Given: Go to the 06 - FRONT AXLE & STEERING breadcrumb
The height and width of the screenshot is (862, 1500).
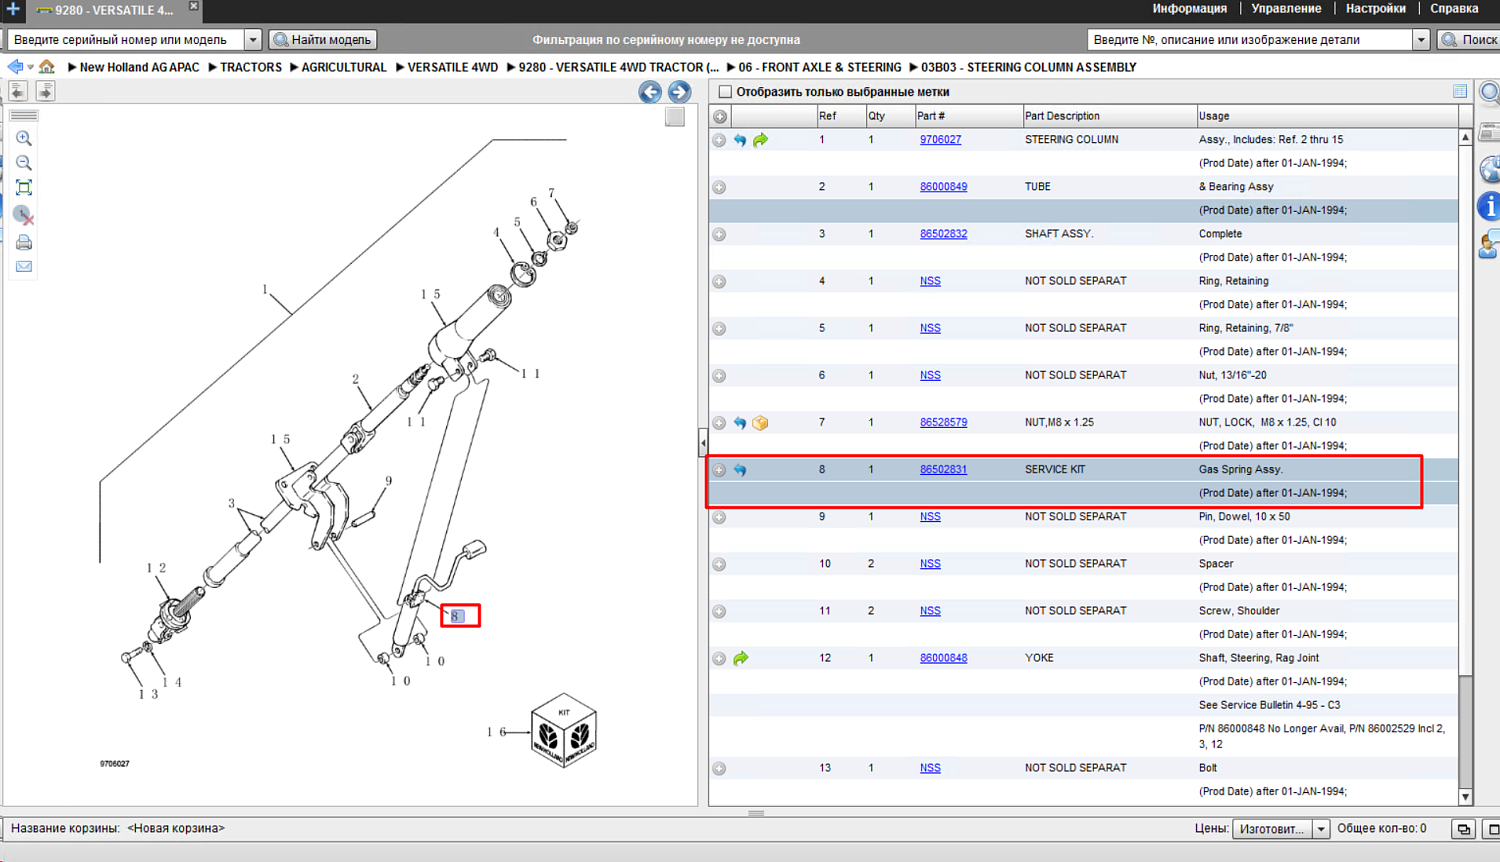Looking at the screenshot, I should (x=819, y=67).
